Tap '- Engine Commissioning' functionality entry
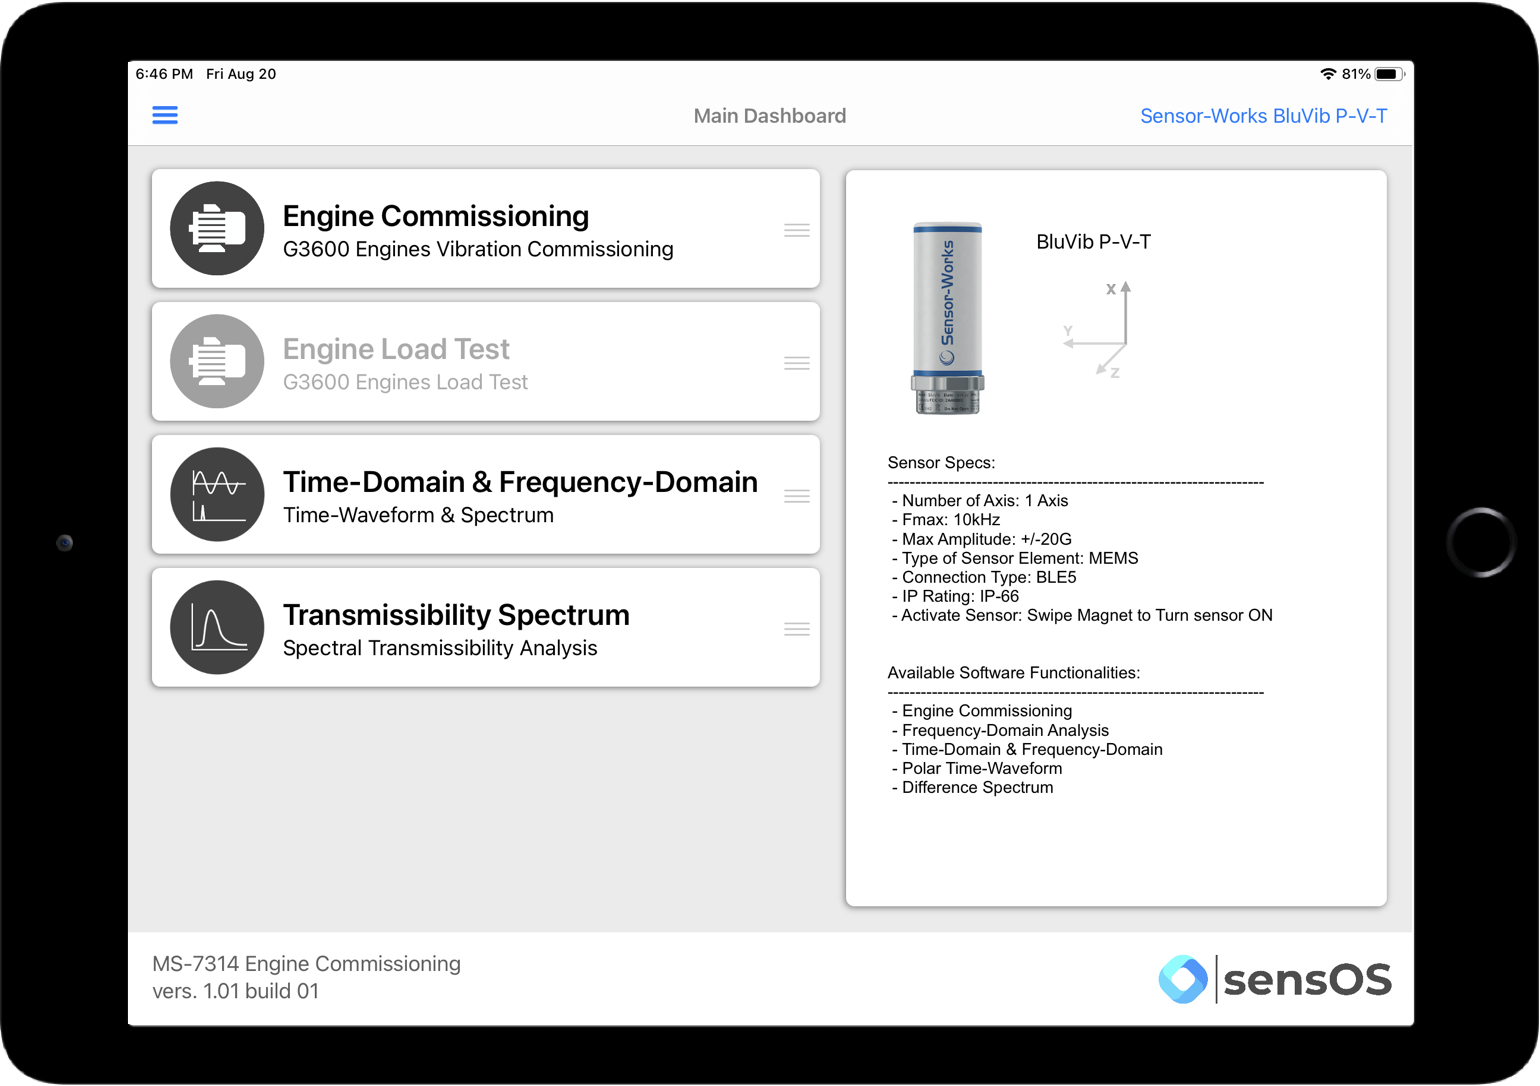The image size is (1540, 1086). pos(982,711)
